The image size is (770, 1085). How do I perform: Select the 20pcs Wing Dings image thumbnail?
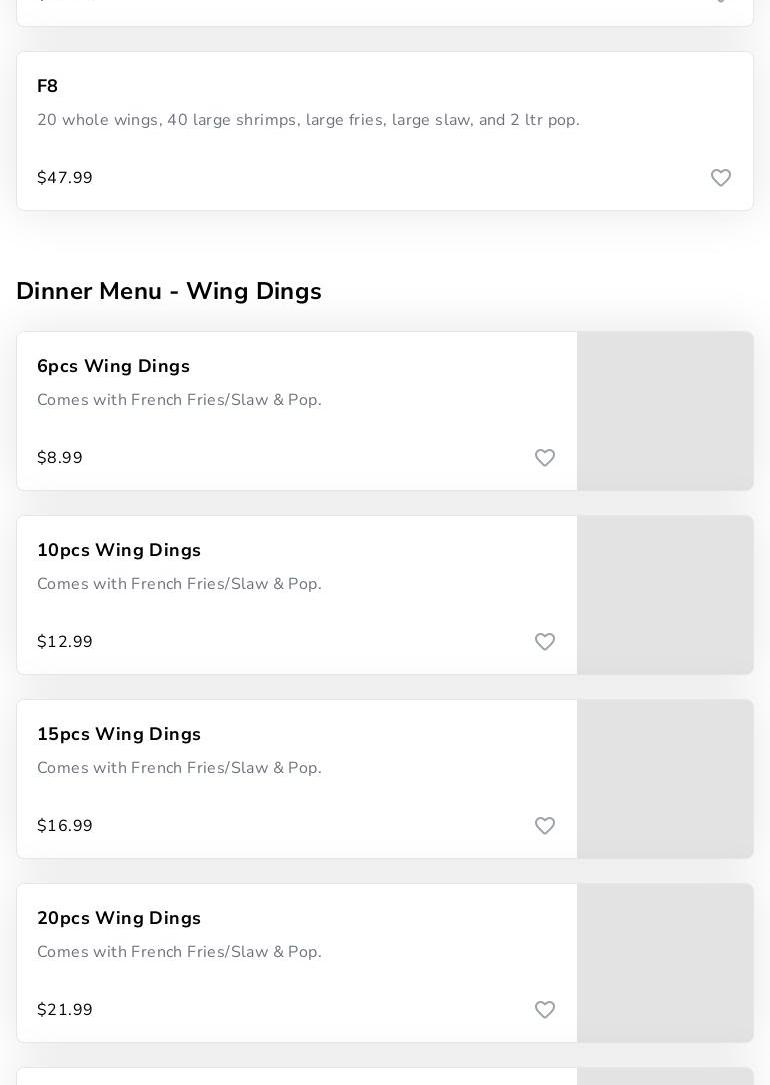(x=665, y=963)
